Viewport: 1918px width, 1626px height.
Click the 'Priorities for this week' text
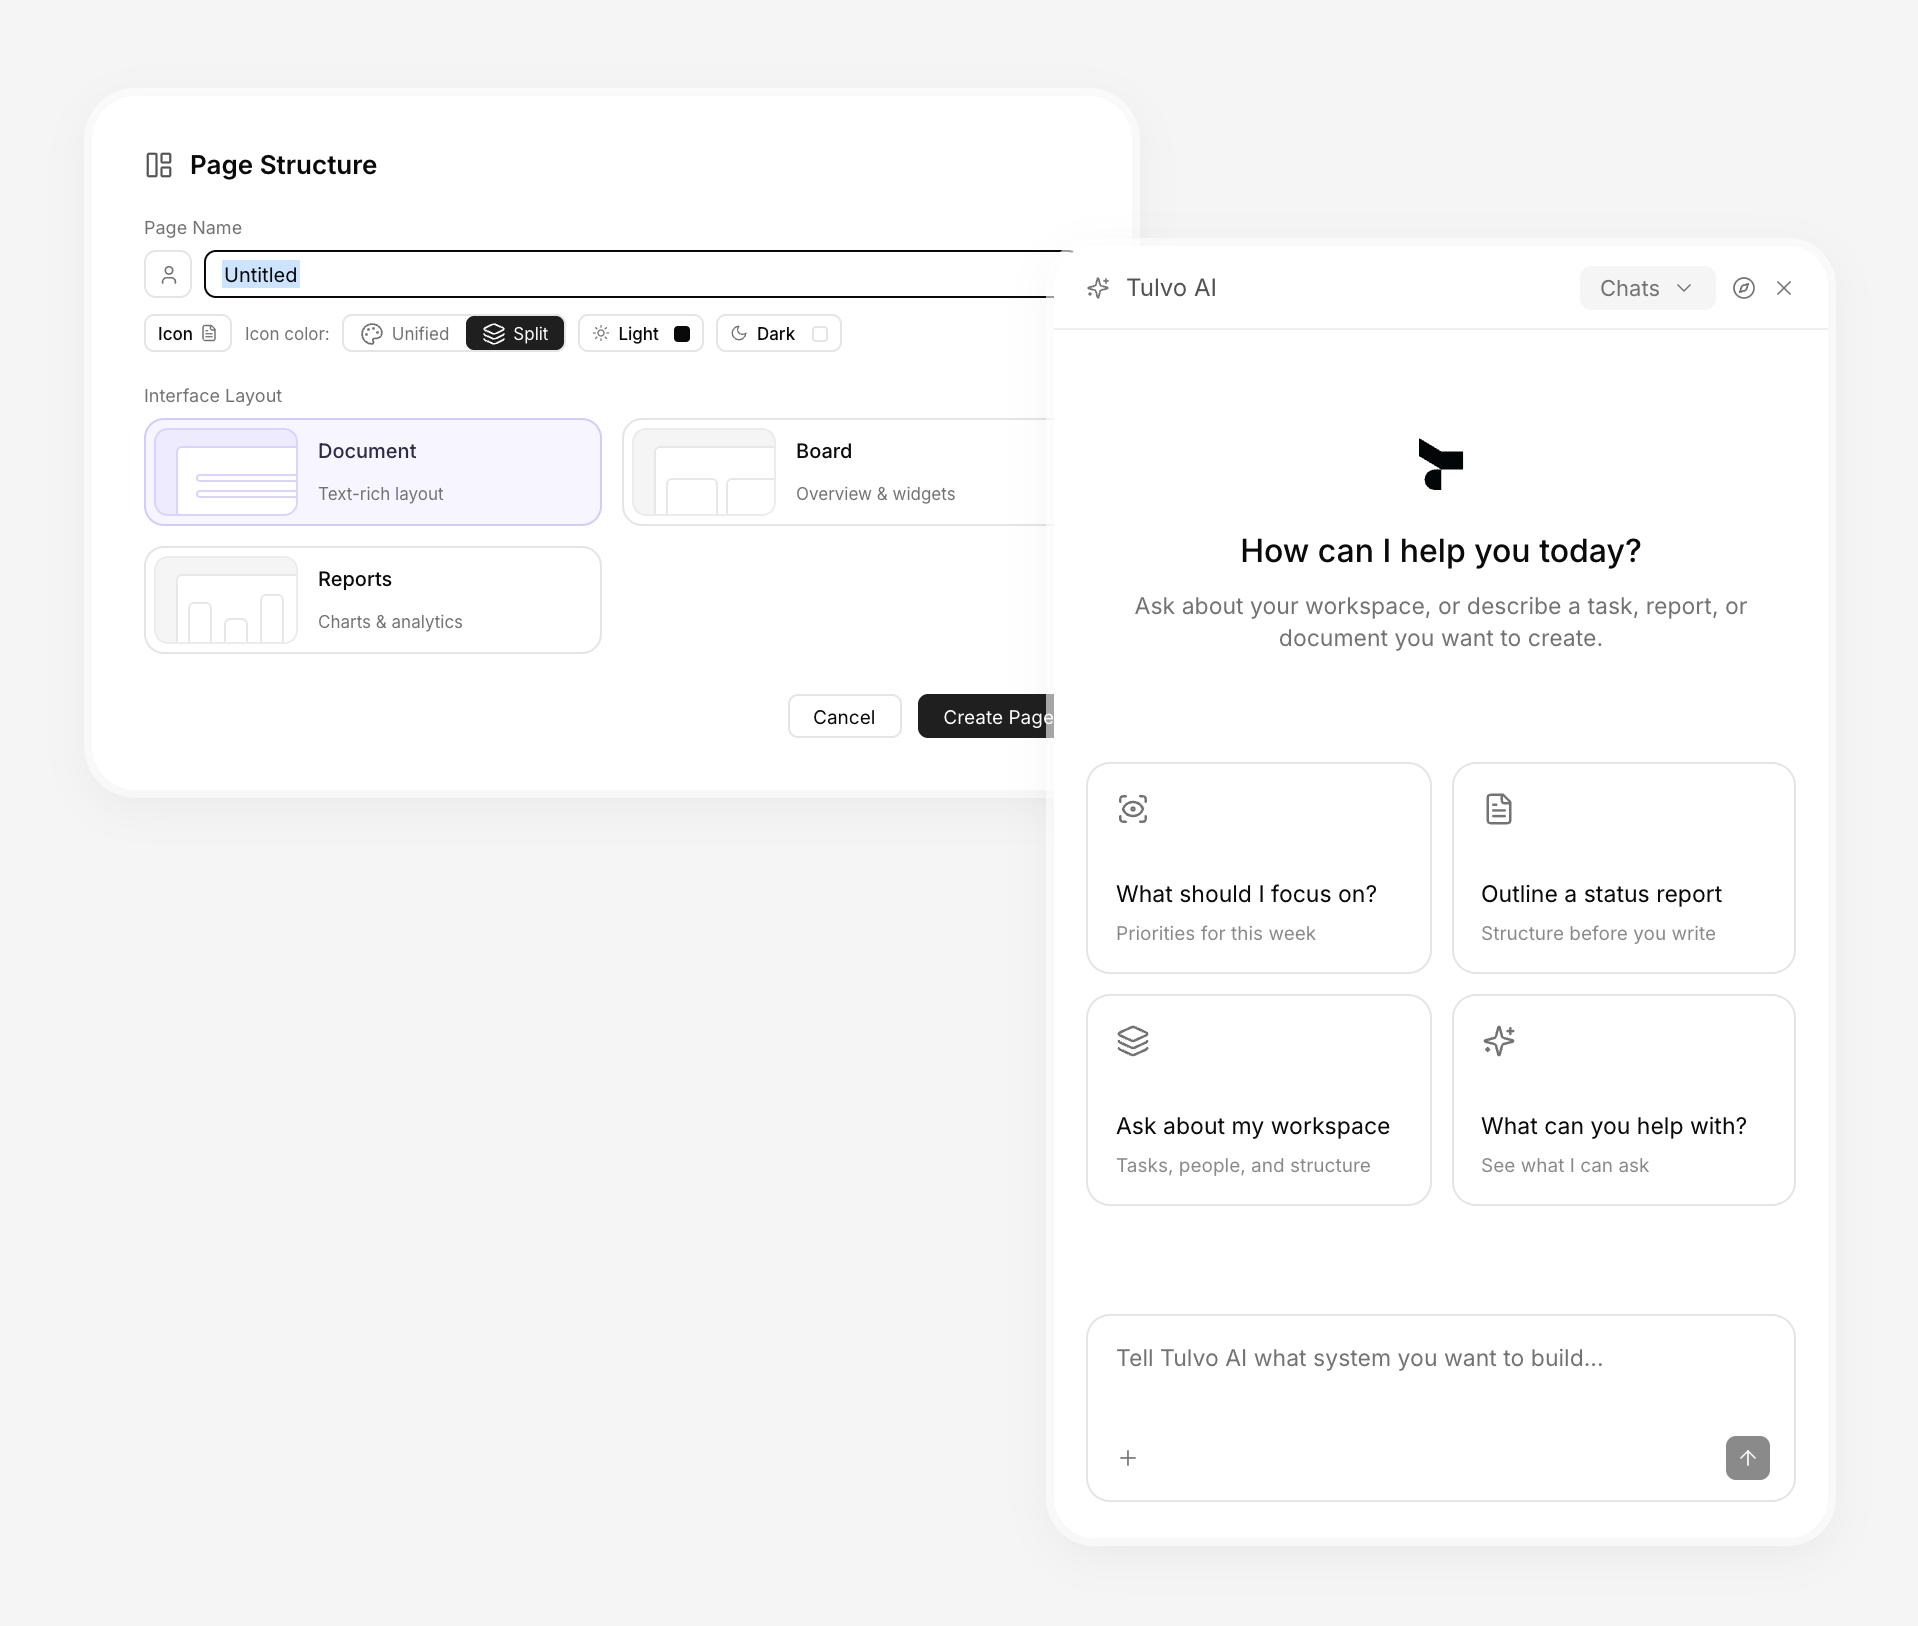1215,933
